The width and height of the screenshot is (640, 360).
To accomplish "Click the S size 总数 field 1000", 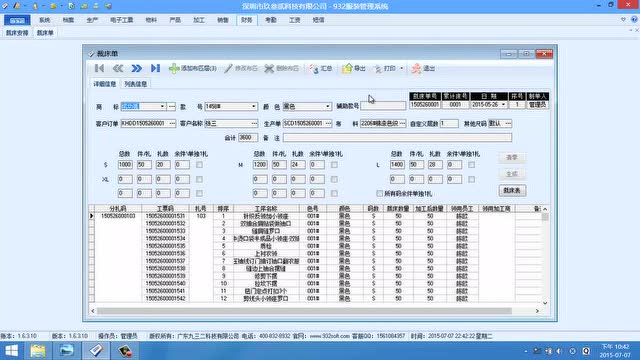I will [x=125, y=164].
